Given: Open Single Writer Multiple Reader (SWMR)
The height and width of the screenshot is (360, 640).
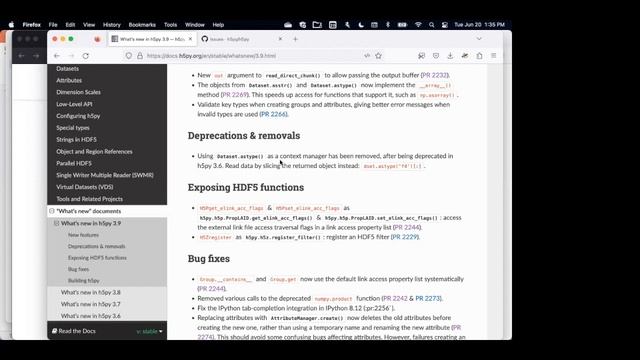Looking at the screenshot, I should click(x=105, y=175).
